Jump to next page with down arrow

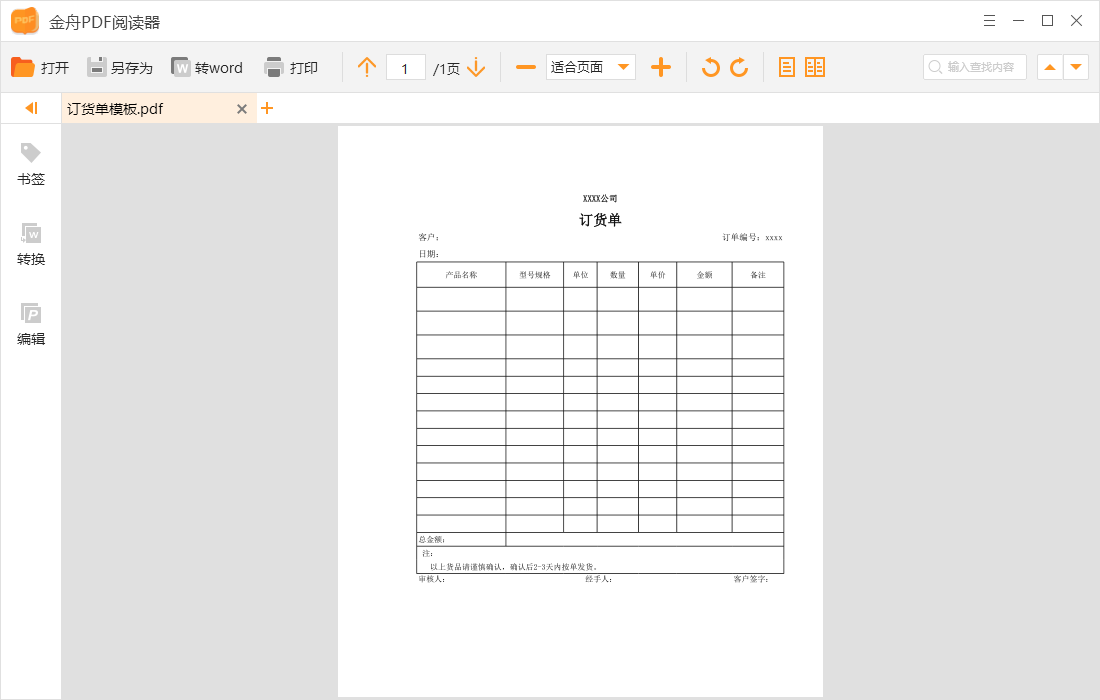477,67
